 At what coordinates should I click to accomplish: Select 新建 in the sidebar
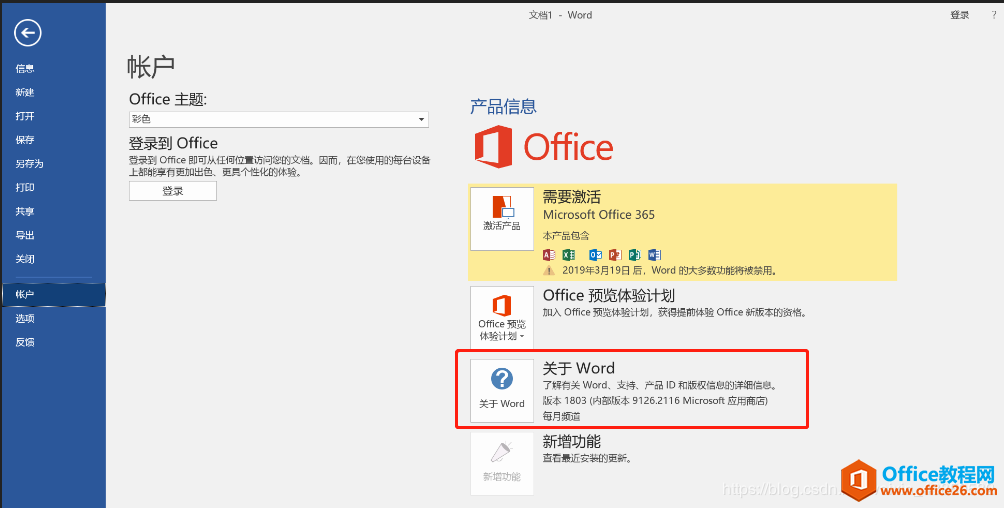pyautogui.click(x=25, y=92)
